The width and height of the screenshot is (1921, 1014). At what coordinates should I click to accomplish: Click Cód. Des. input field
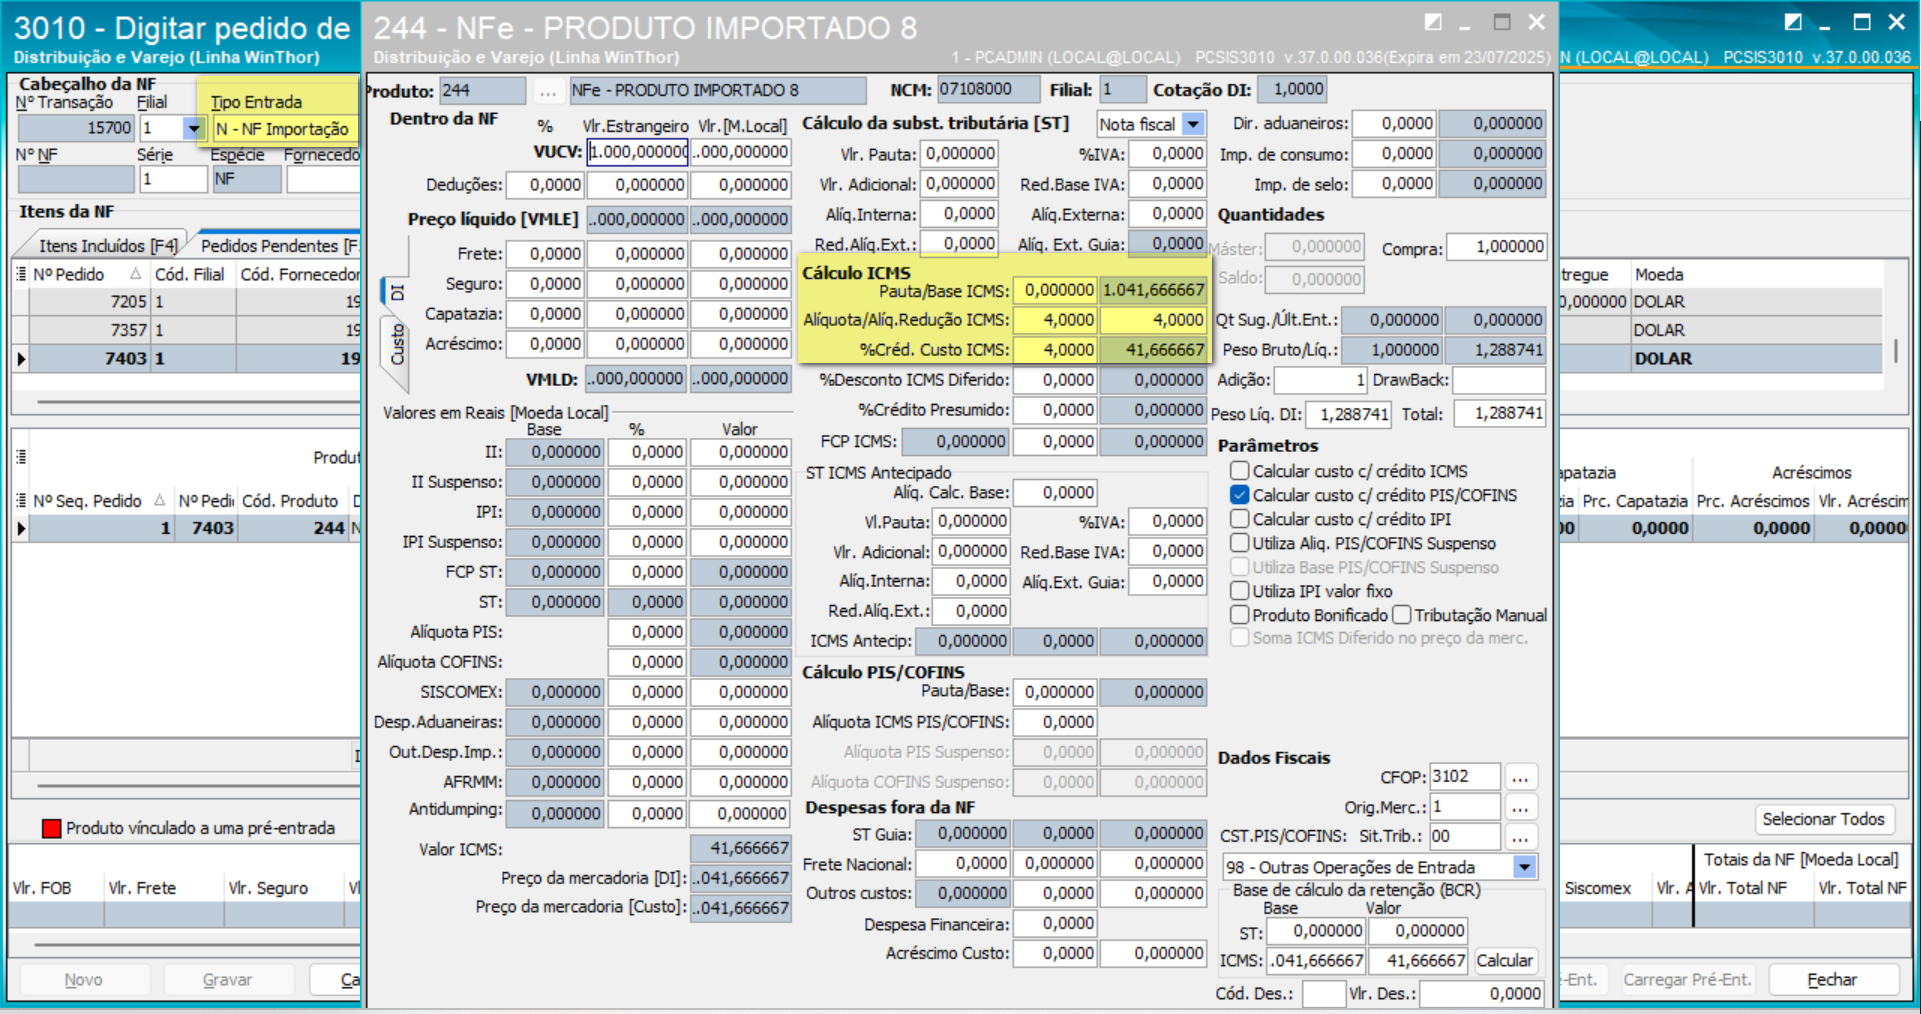[x=1322, y=994]
